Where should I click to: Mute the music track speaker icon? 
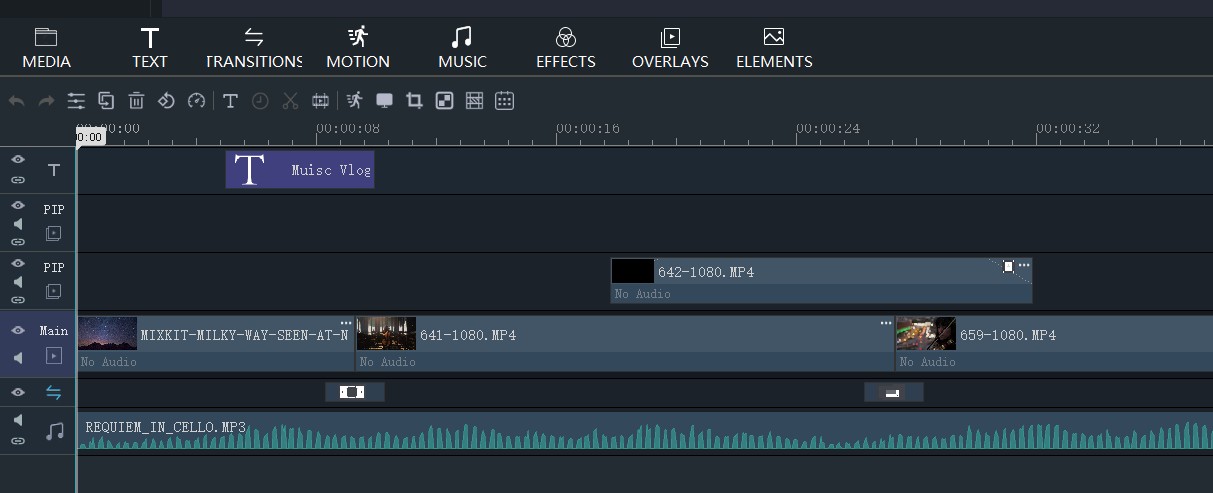[x=18, y=421]
